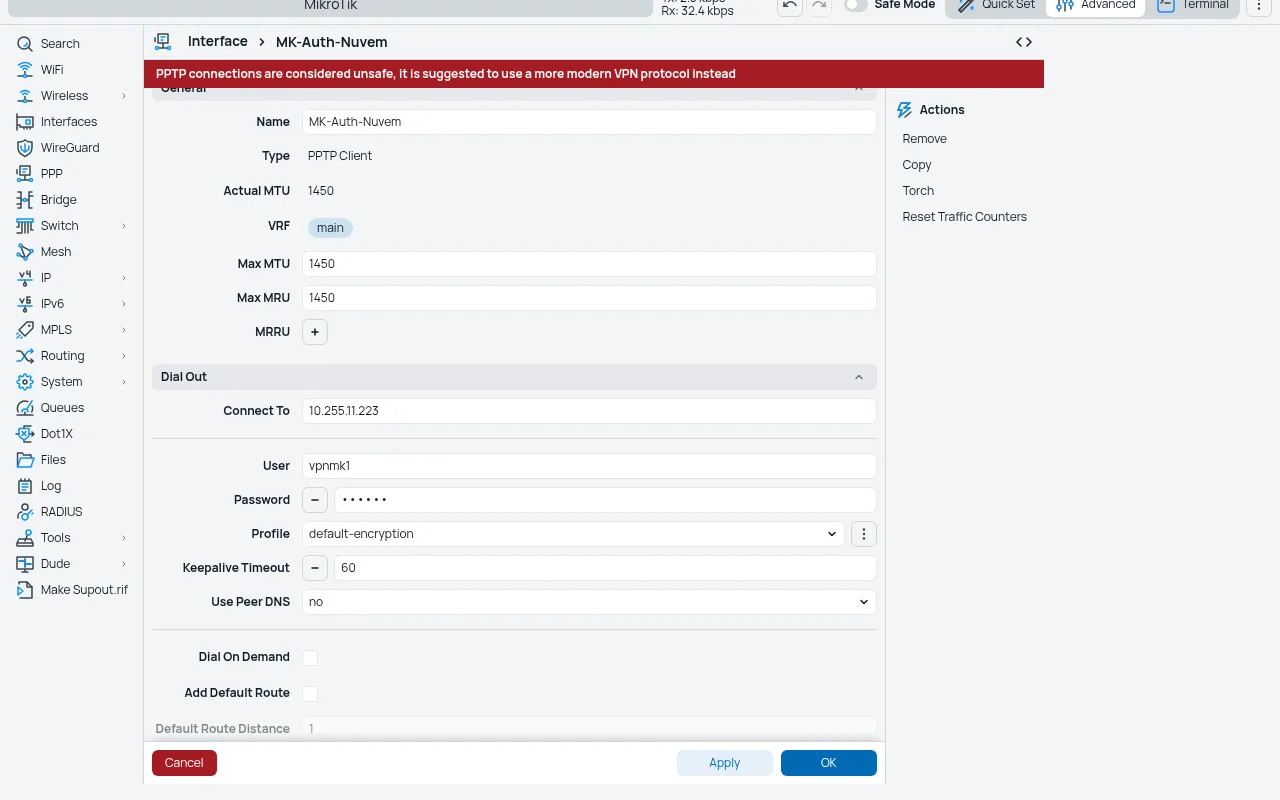Viewport: 1280px width, 800px height.
Task: Expand the MPLS submenu arrow
Action: pos(124,330)
